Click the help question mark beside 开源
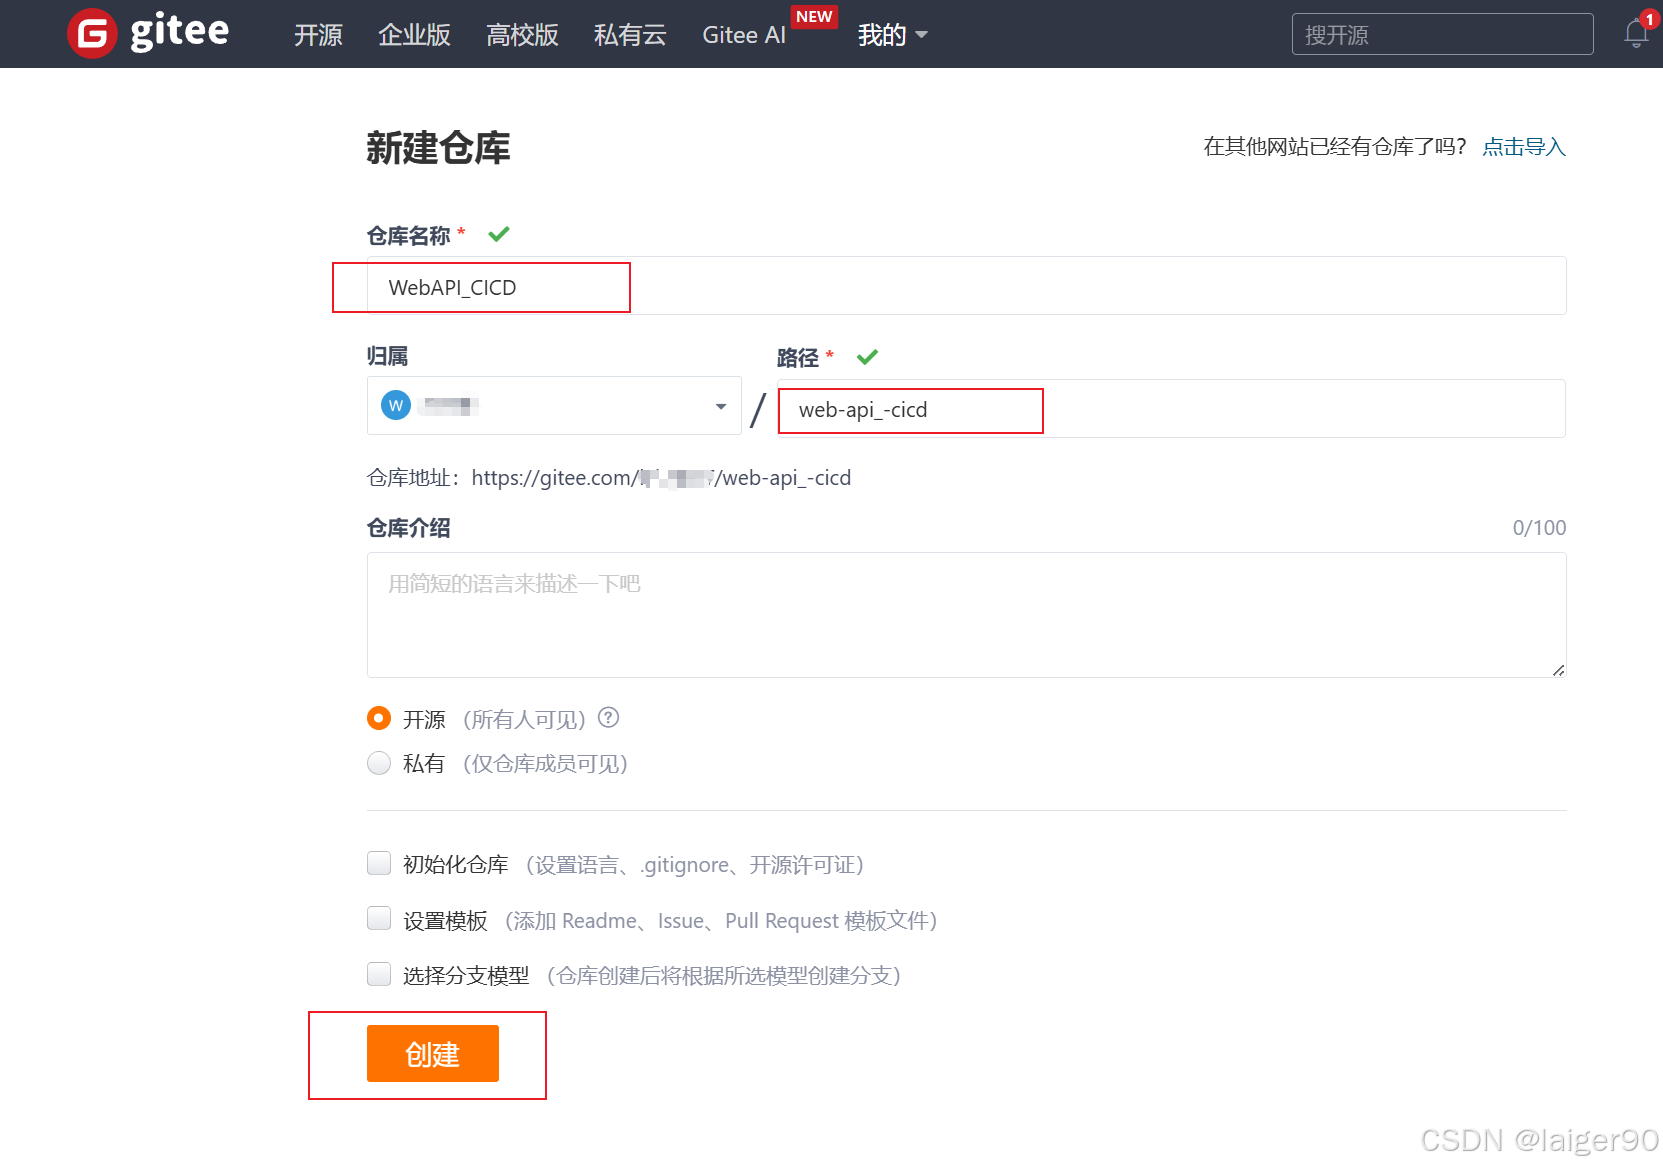The height and width of the screenshot is (1170, 1663). click(608, 718)
